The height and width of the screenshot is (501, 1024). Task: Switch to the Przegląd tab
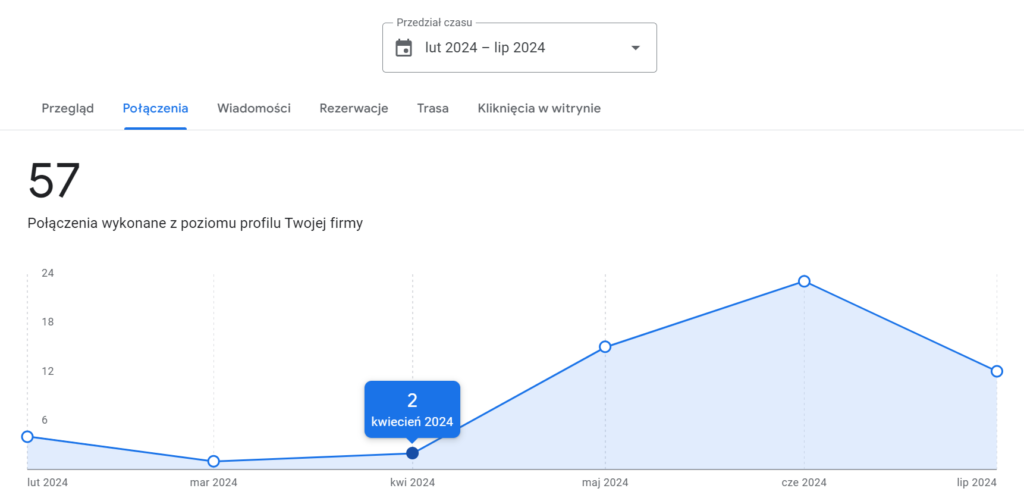68,108
